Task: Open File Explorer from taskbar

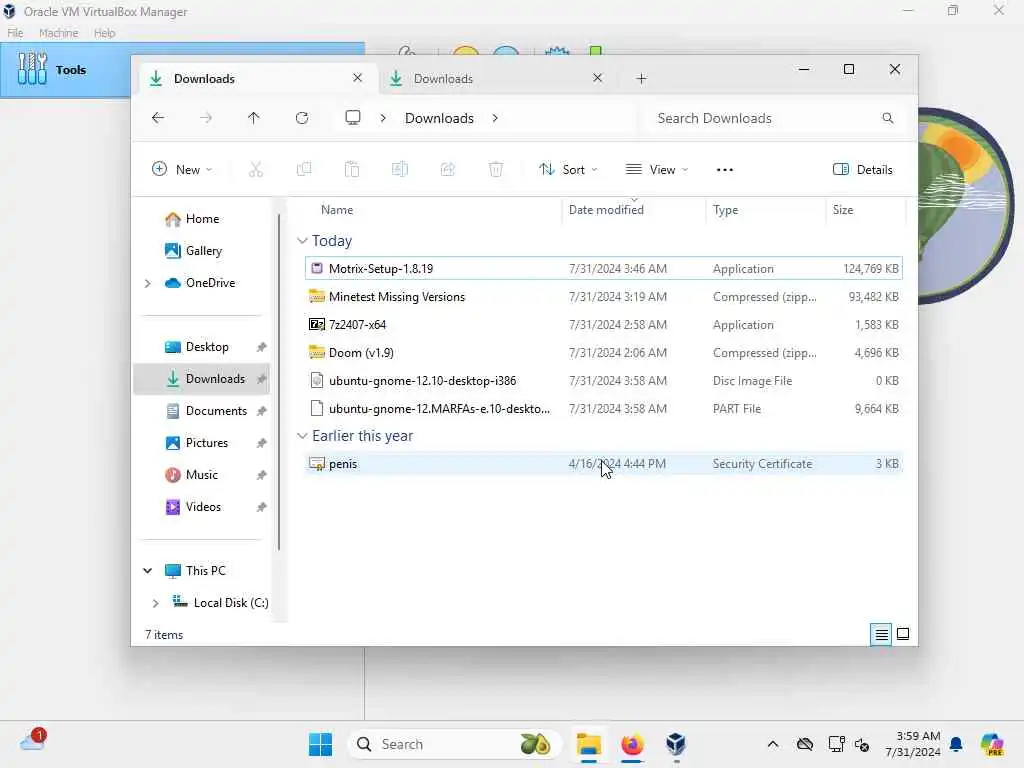Action: [588, 744]
